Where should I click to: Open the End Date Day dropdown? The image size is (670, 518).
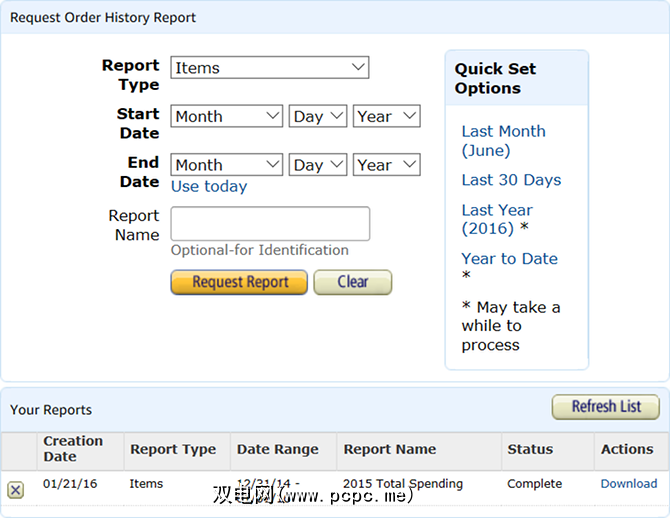click(x=318, y=165)
